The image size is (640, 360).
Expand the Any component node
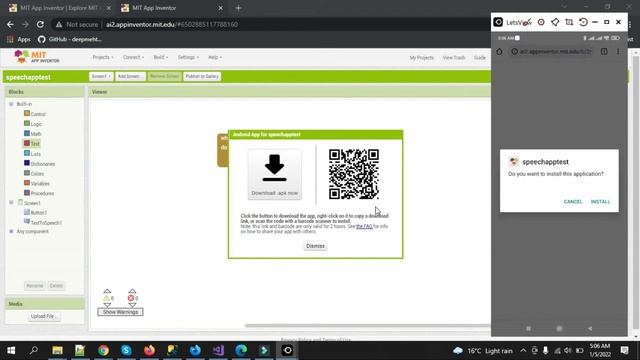pyautogui.click(x=11, y=231)
